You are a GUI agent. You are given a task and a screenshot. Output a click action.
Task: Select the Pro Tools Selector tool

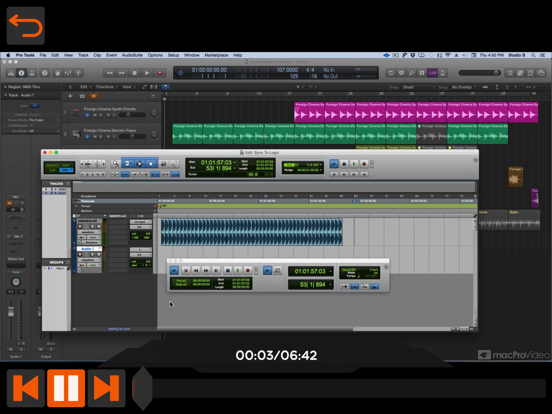click(x=139, y=163)
